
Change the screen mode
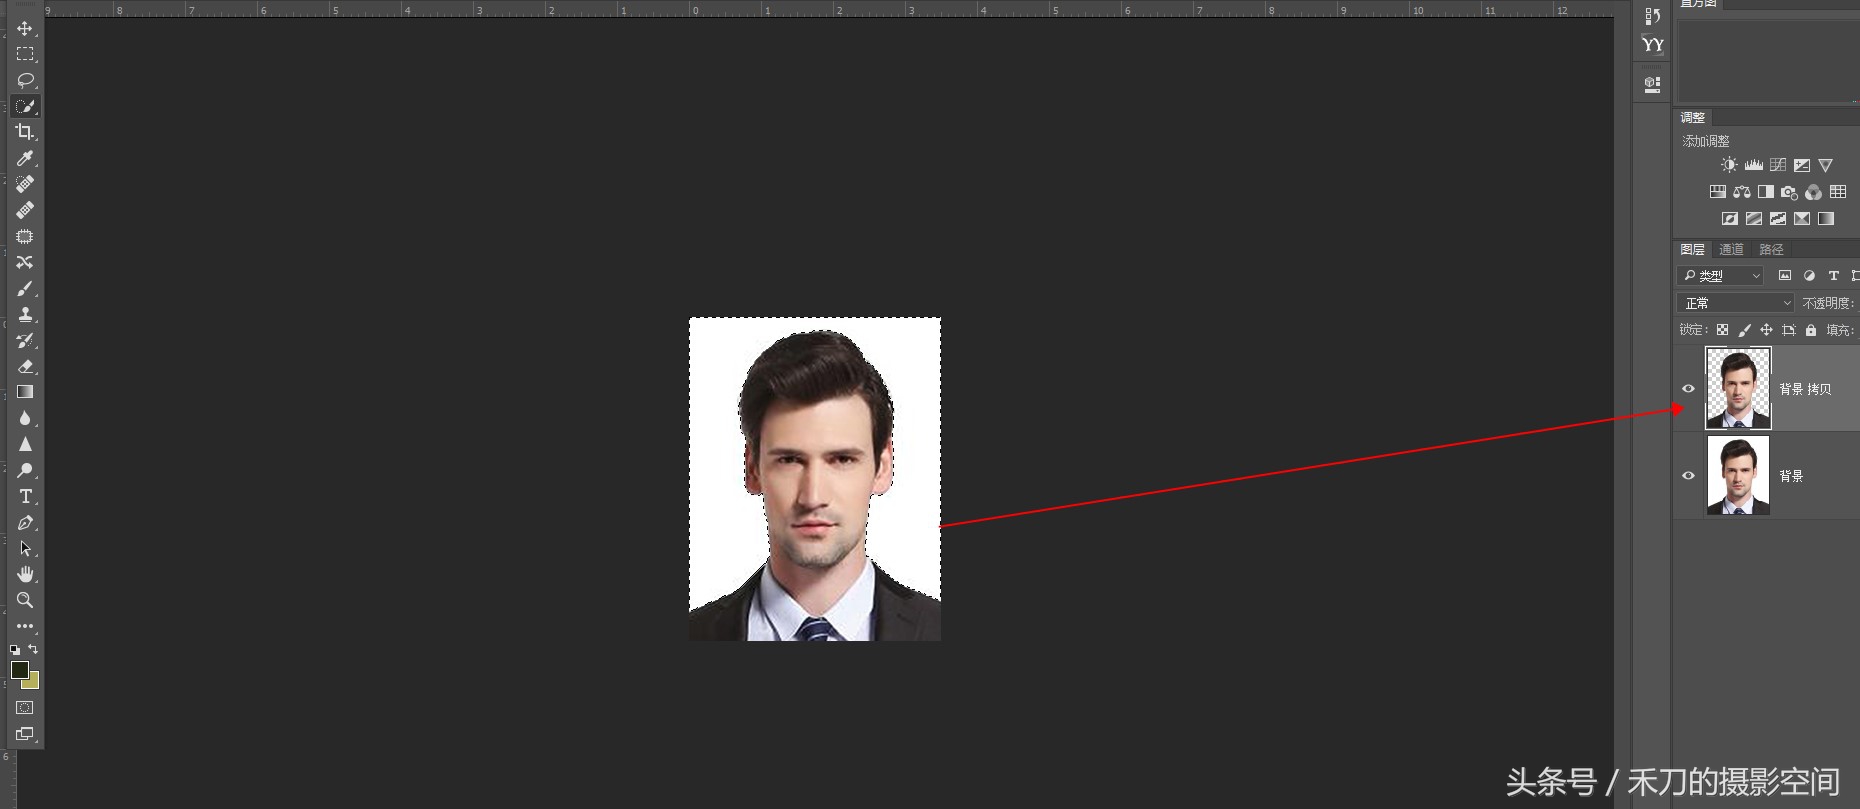(x=25, y=734)
